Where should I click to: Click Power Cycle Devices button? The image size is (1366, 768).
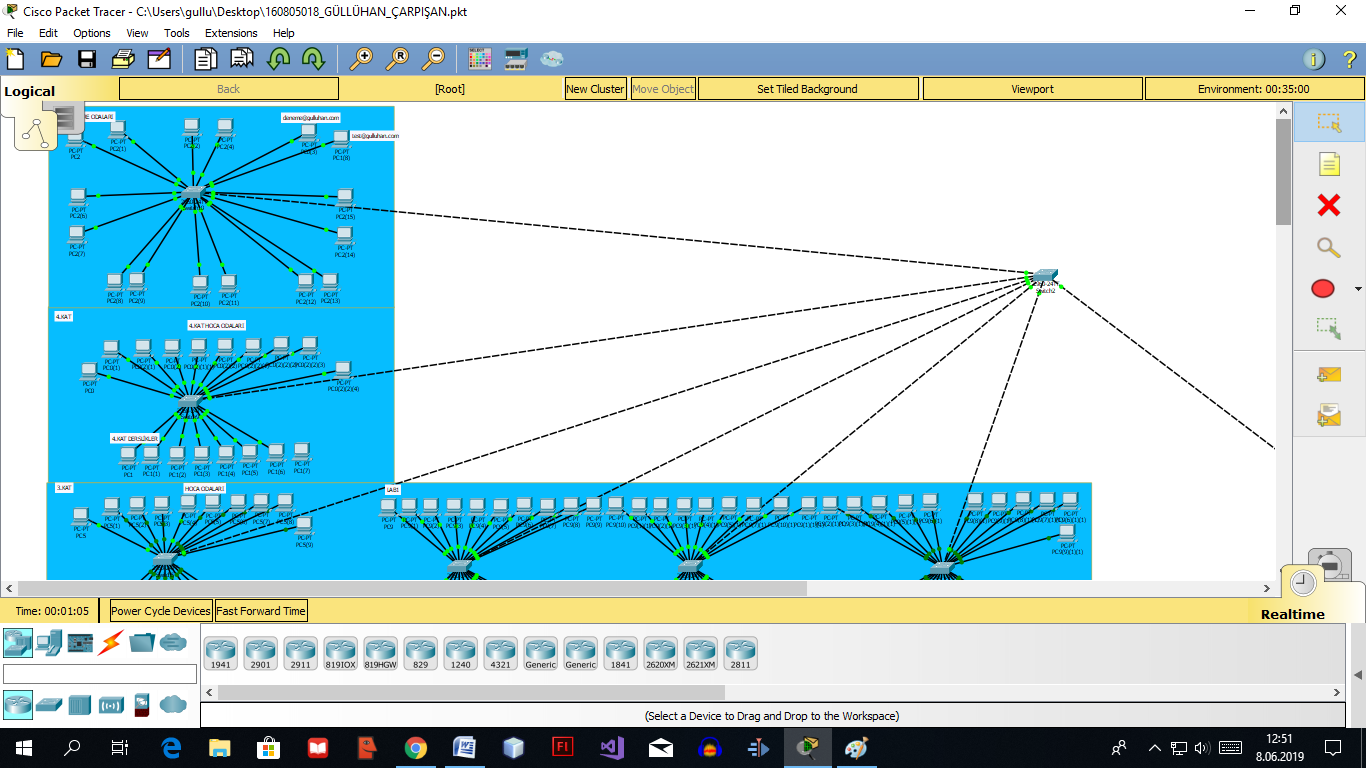click(161, 611)
